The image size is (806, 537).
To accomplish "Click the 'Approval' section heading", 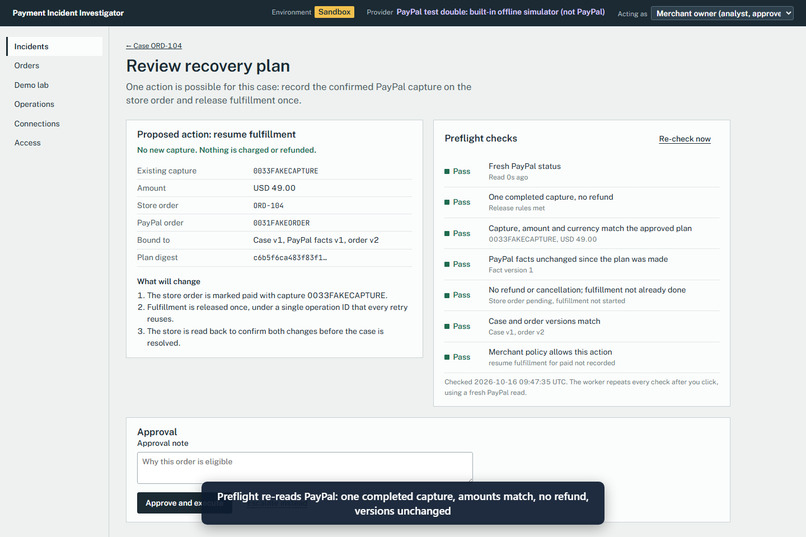I will tap(157, 432).
